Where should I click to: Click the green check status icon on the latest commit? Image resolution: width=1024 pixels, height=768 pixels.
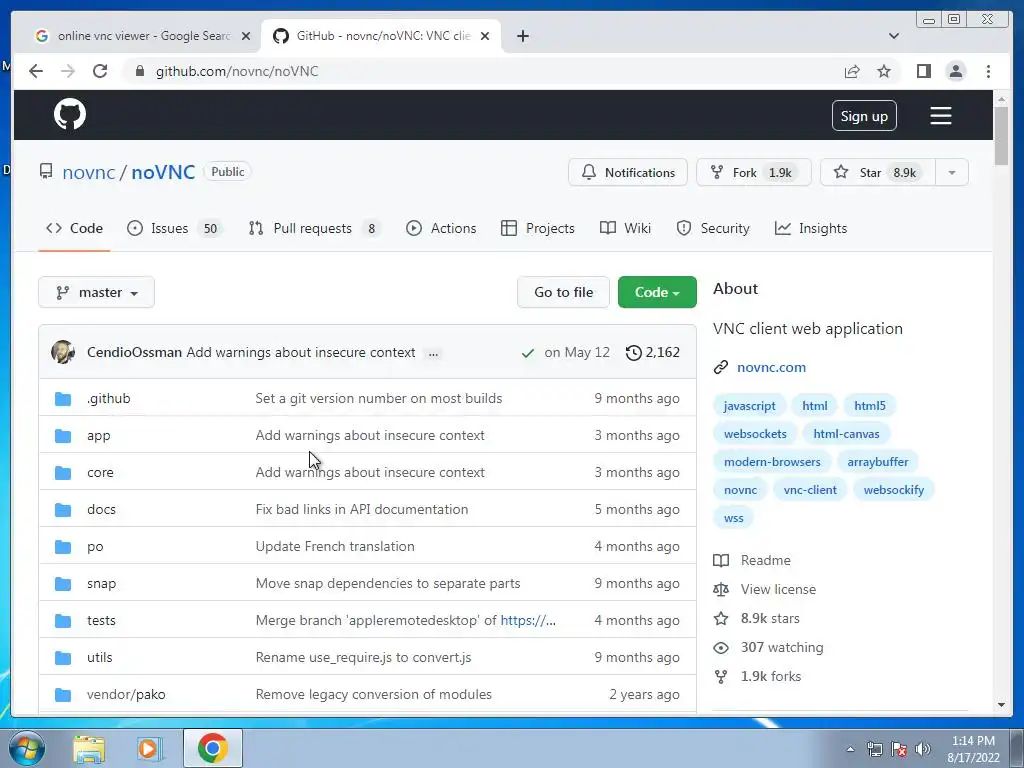[528, 353]
